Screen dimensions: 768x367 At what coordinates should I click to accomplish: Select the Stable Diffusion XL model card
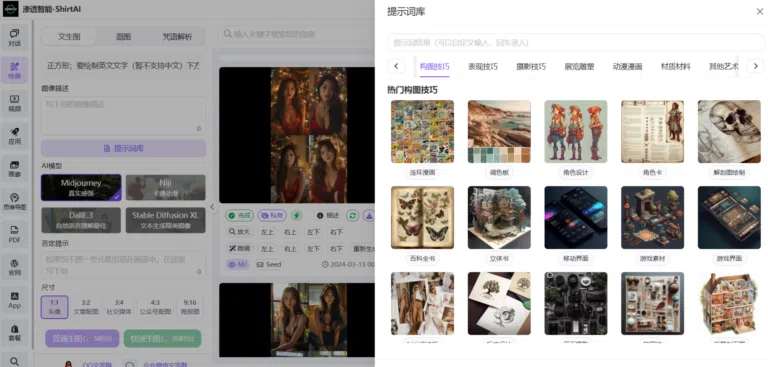(x=166, y=220)
